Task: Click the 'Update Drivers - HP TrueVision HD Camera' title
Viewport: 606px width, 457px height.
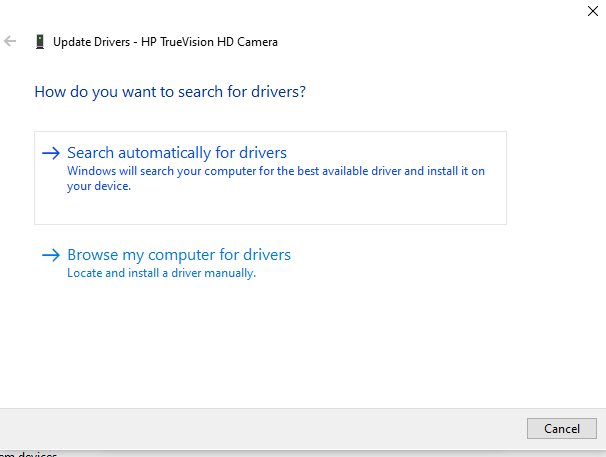Action: tap(166, 42)
